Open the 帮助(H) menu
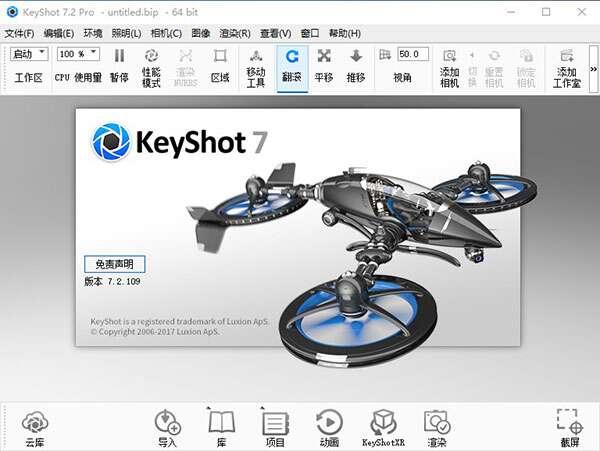Image resolution: width=600 pixels, height=451 pixels. click(x=345, y=34)
